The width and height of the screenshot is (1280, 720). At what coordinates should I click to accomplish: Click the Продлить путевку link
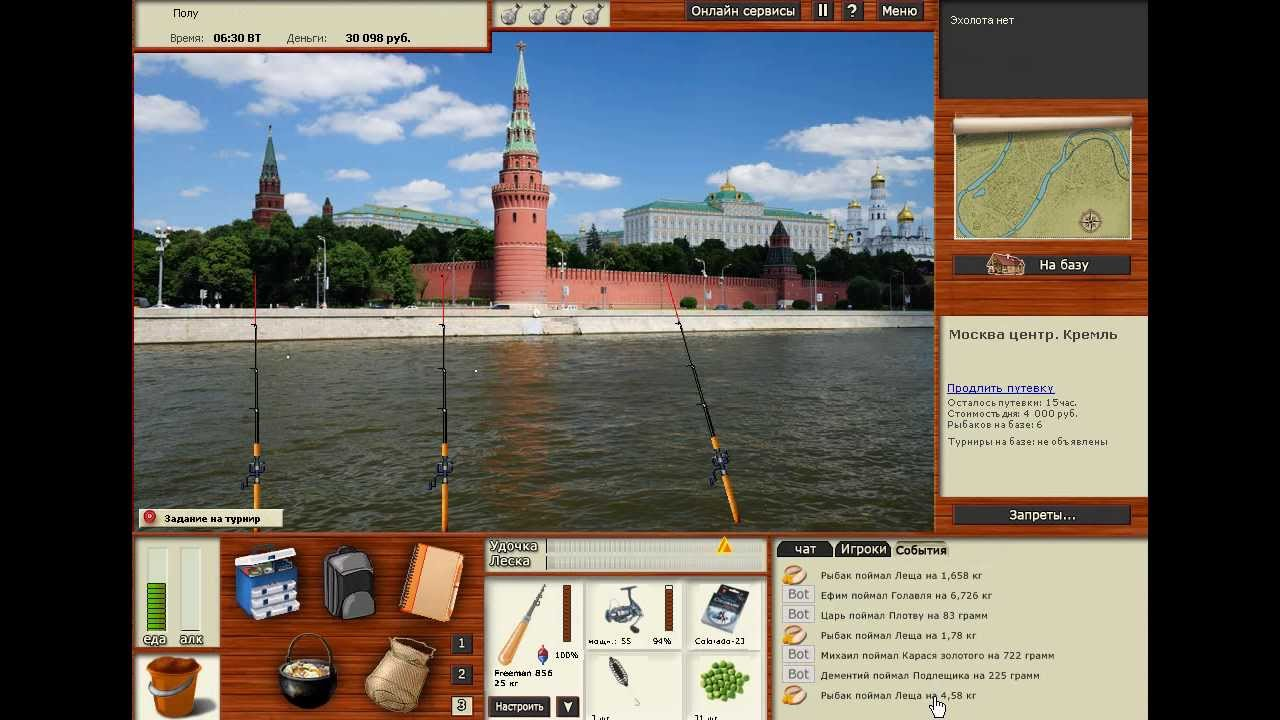point(1000,388)
